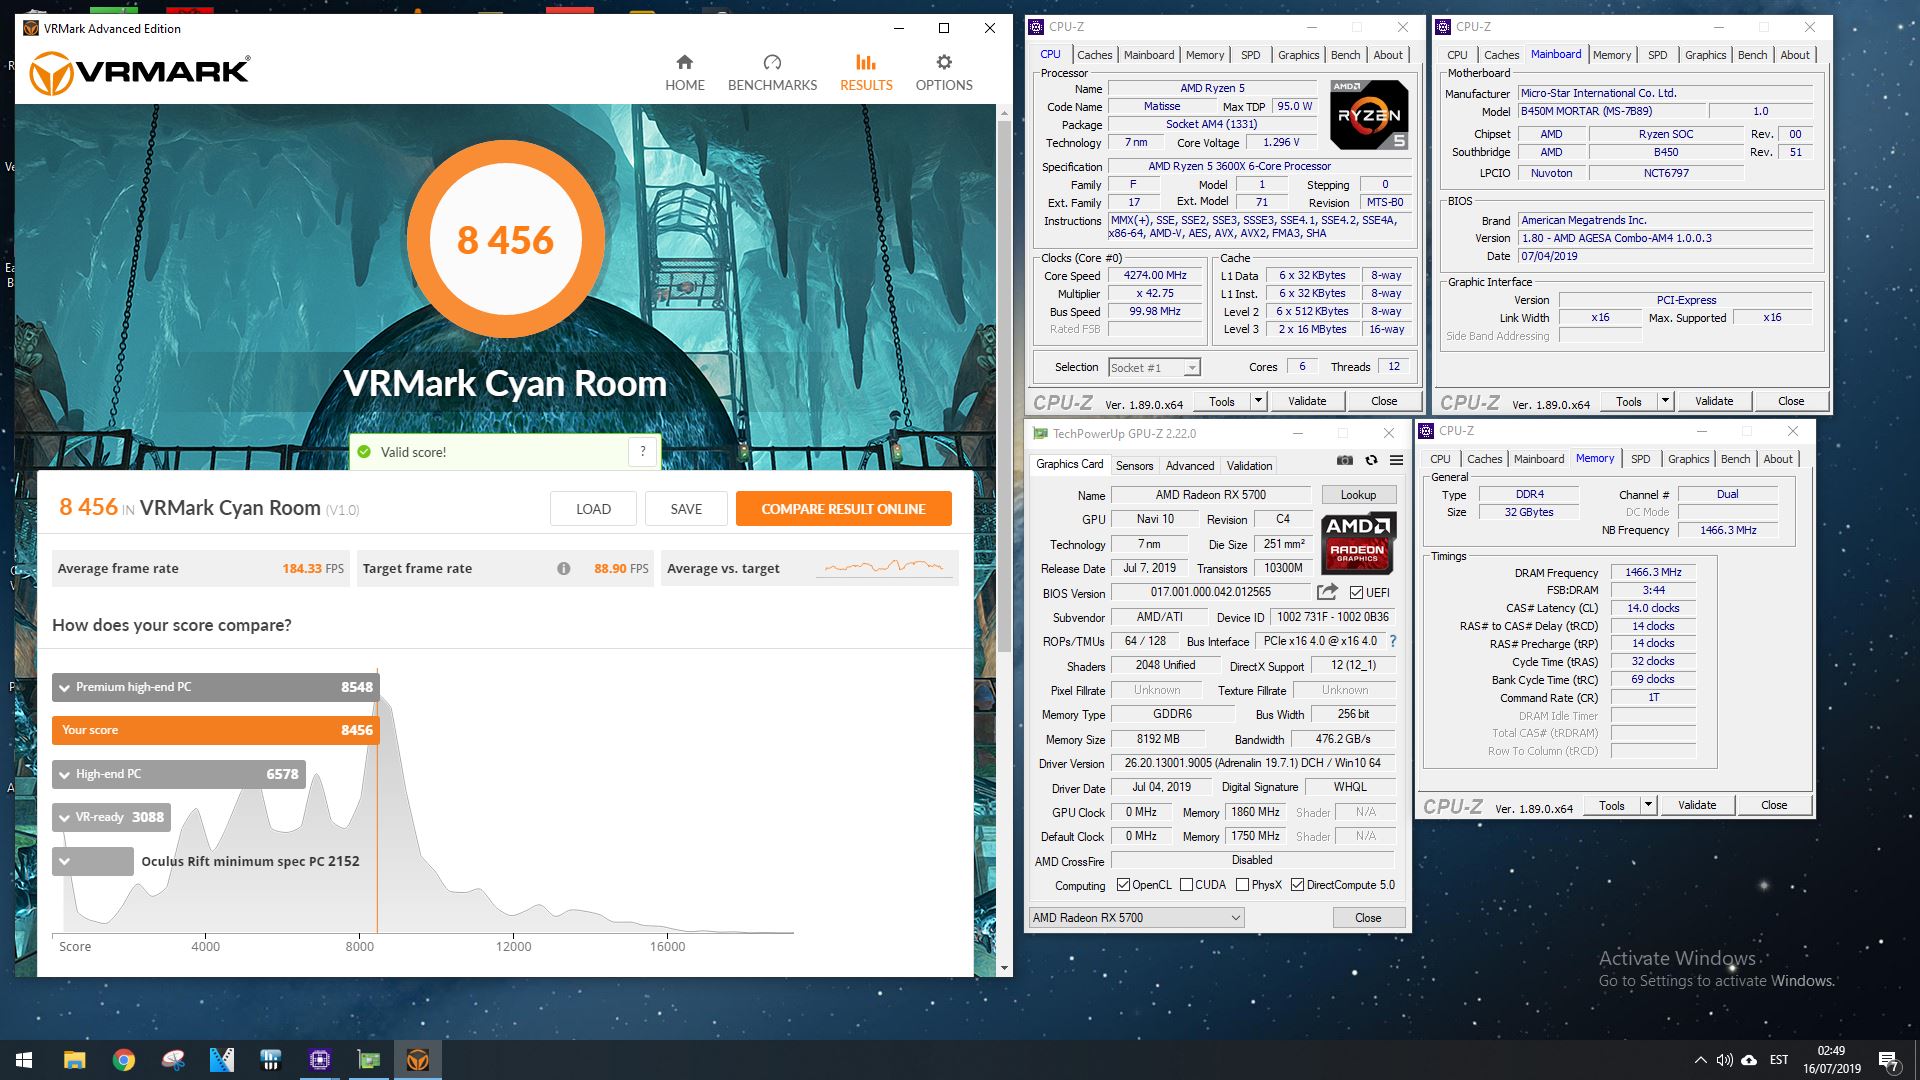The width and height of the screenshot is (1920, 1080).
Task: Click target frame rate info icon
Action: click(564, 569)
